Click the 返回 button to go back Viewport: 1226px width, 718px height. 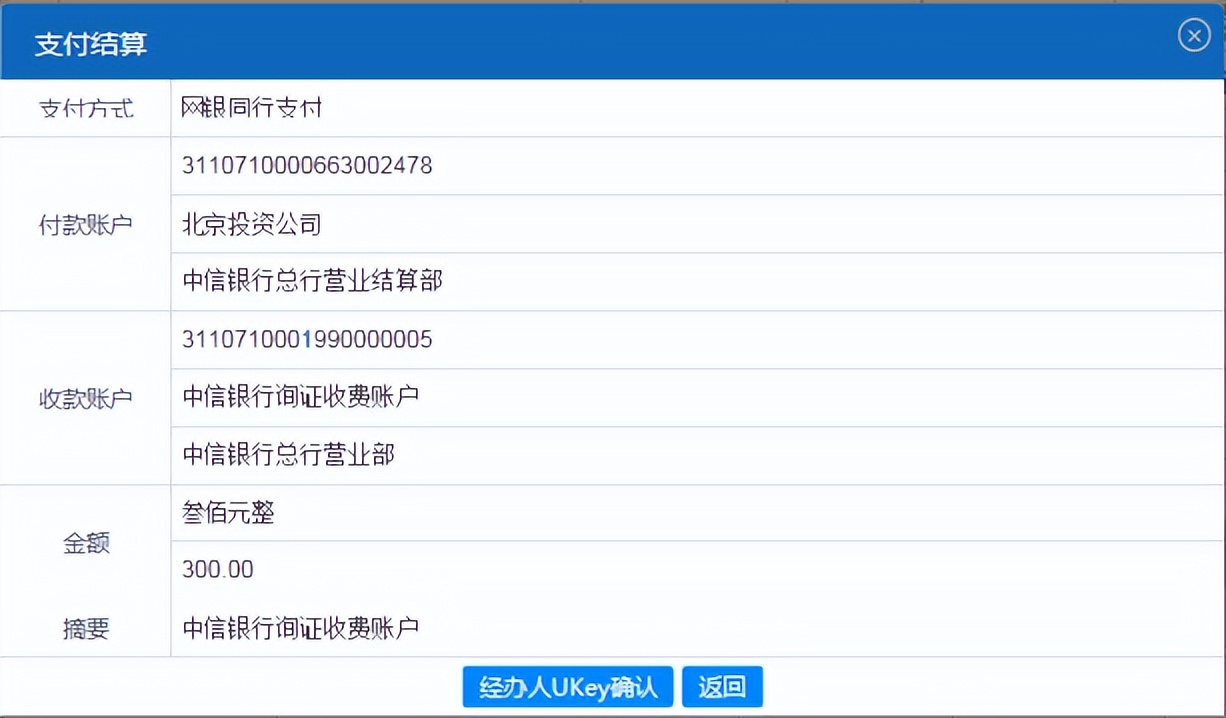(x=722, y=687)
